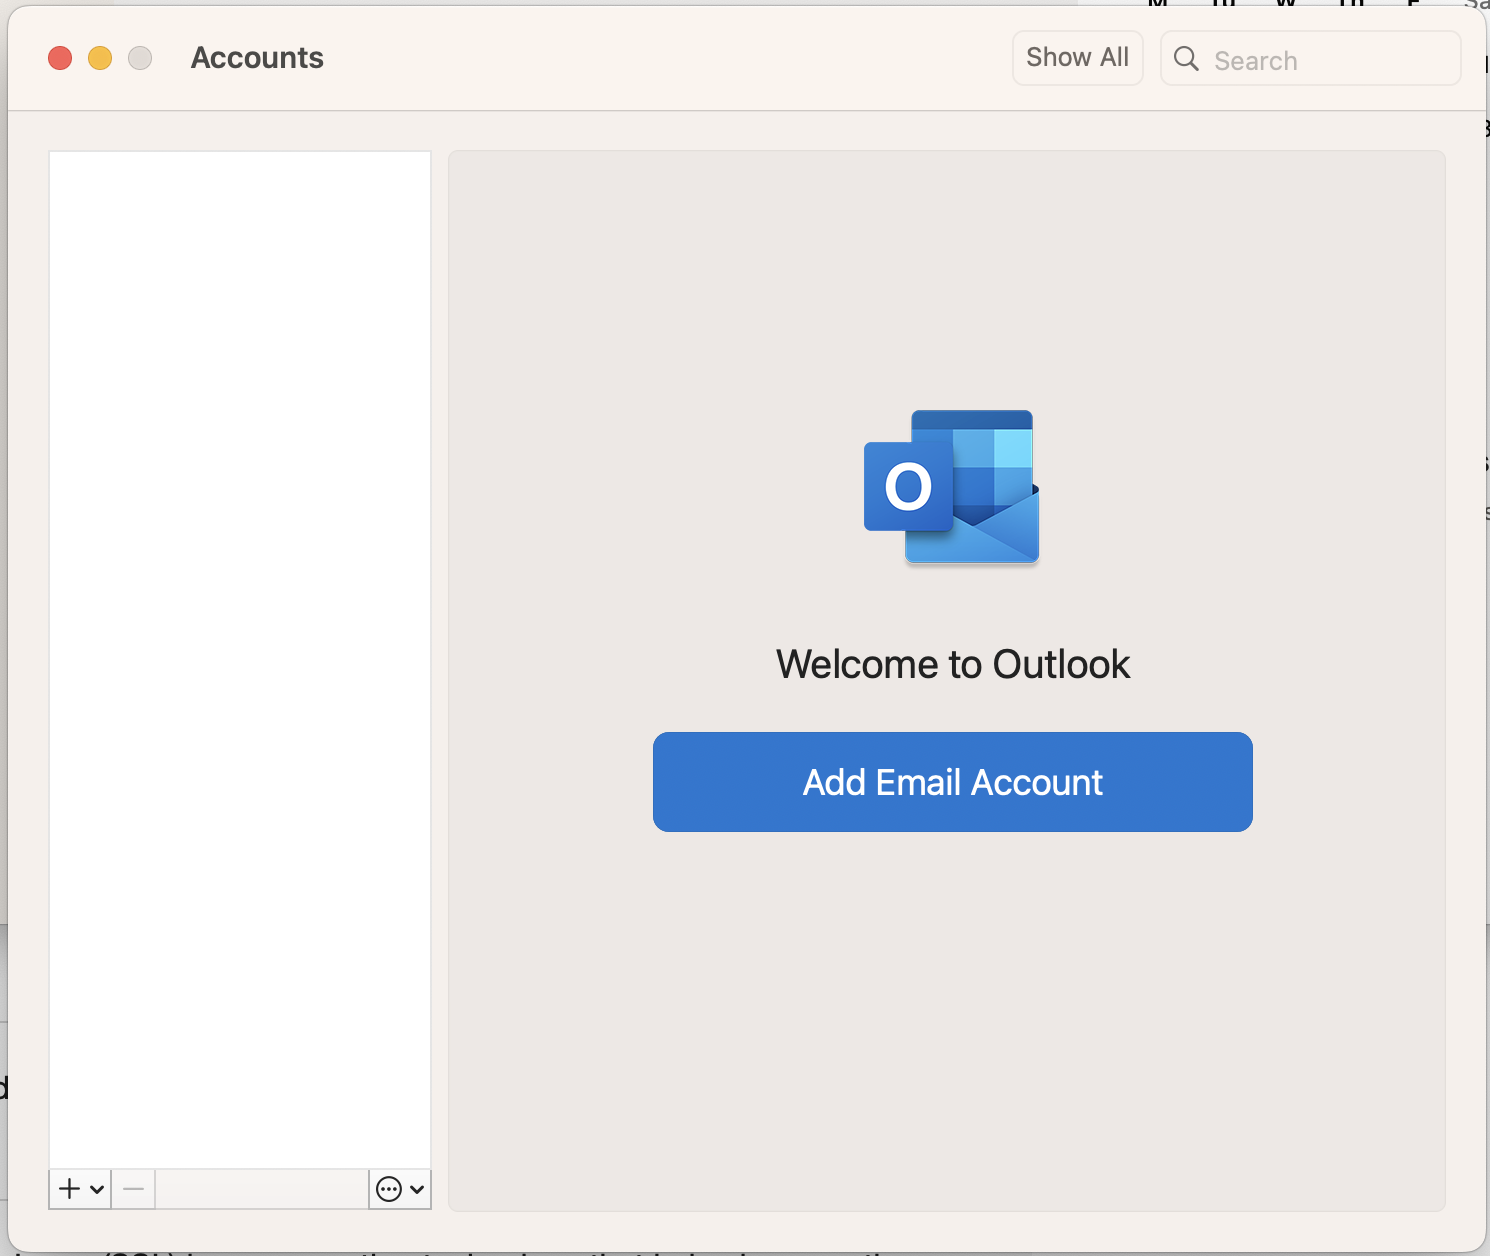
Task: Expand the chevron next to the ellipsis icon
Action: coord(417,1190)
